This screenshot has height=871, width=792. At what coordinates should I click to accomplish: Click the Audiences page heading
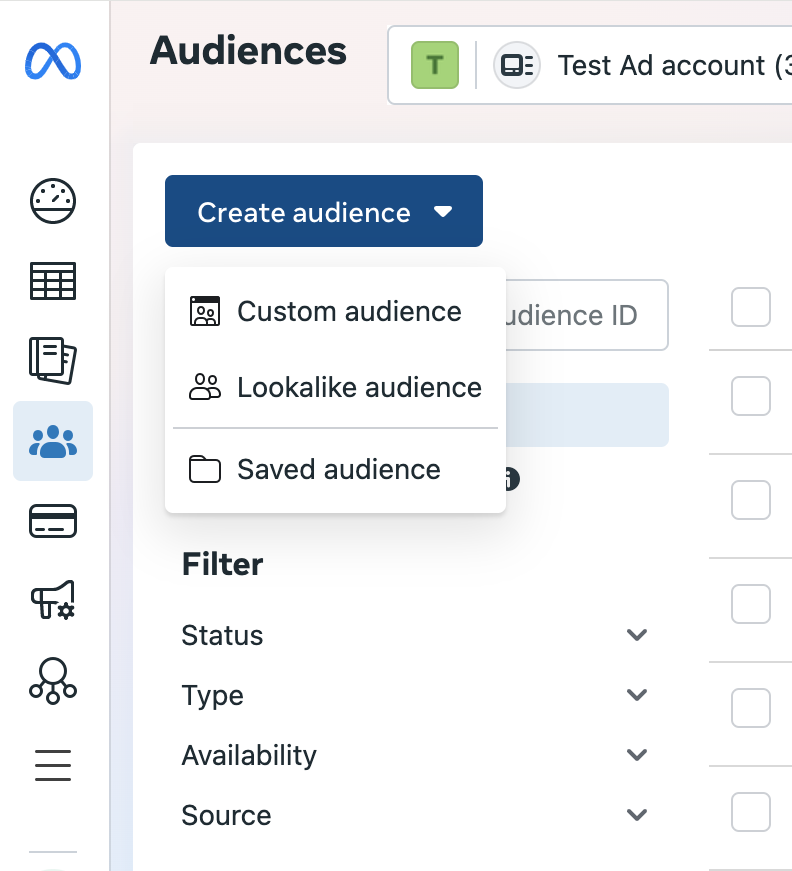click(x=248, y=51)
